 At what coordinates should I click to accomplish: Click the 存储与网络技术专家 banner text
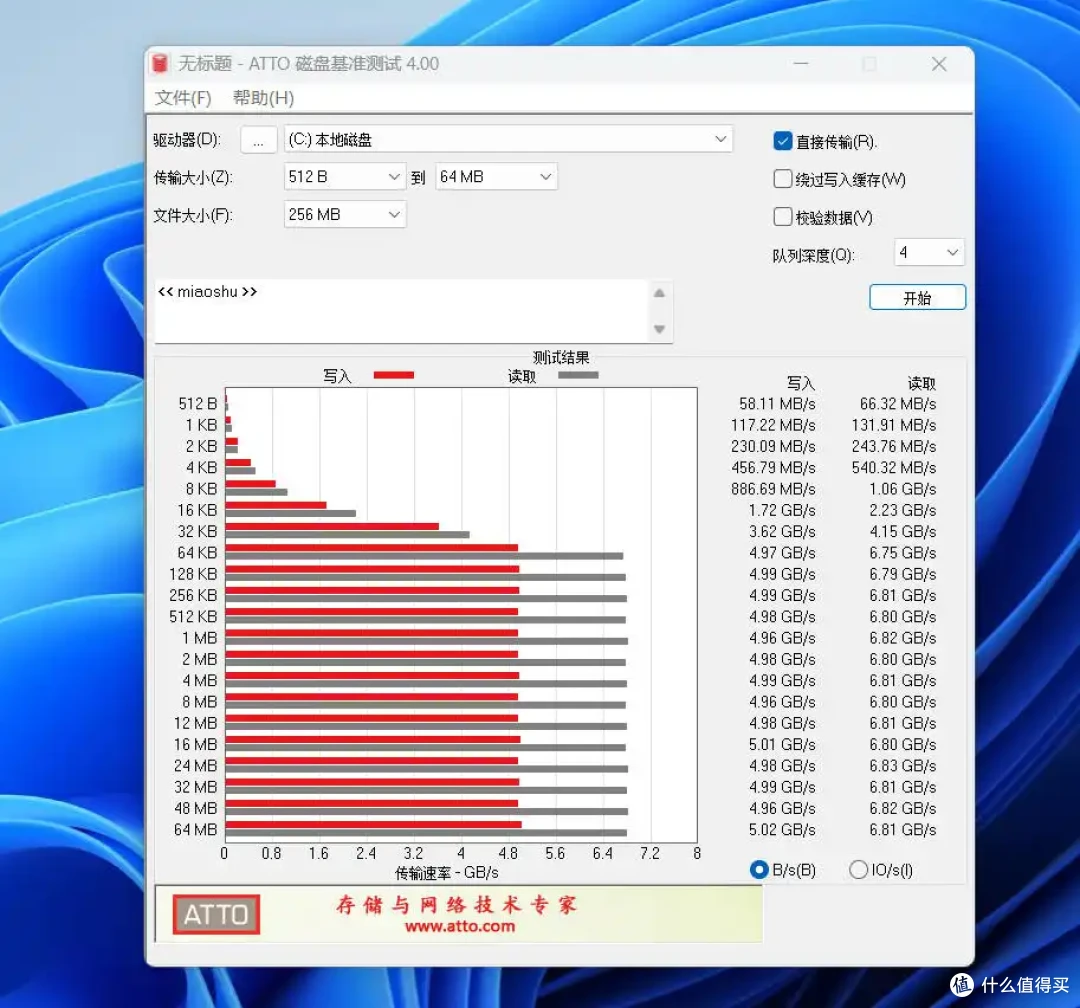[456, 905]
